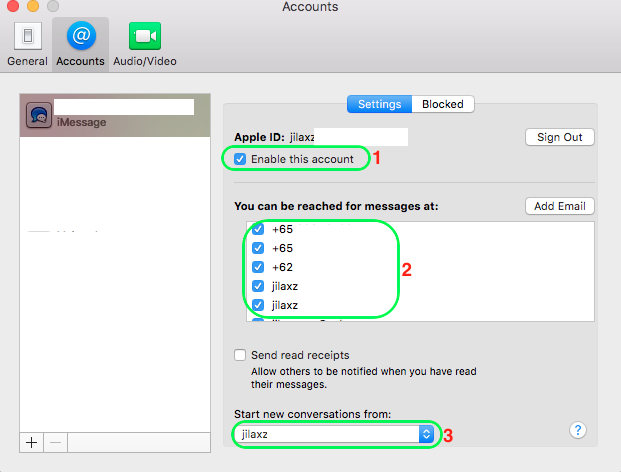The image size is (621, 472).
Task: Click the Apple ID value field
Action: 349,137
